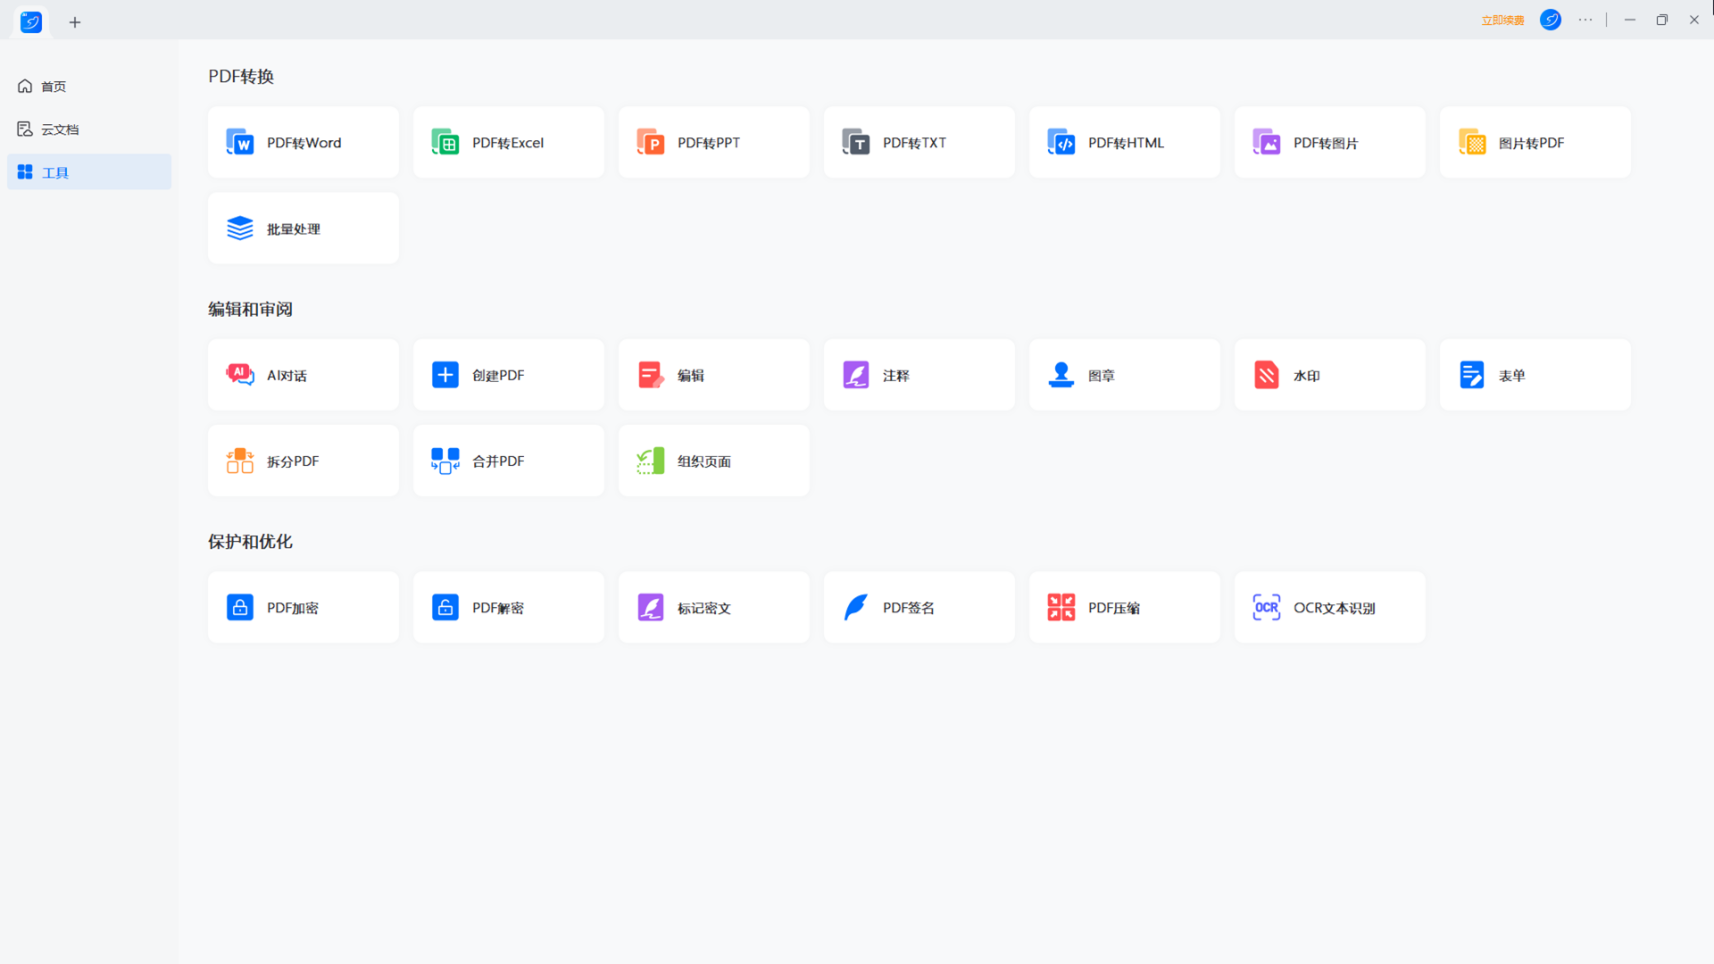
Task: Select the PDF转Excel tool icon
Action: pyautogui.click(x=445, y=143)
